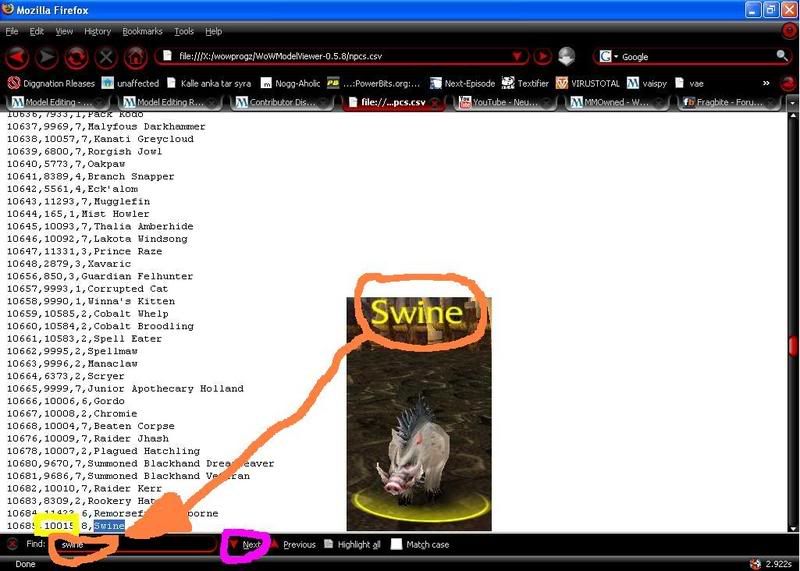Switch to the Fragbite - Foru... tab
The width and height of the screenshot is (800, 571).
tap(730, 102)
